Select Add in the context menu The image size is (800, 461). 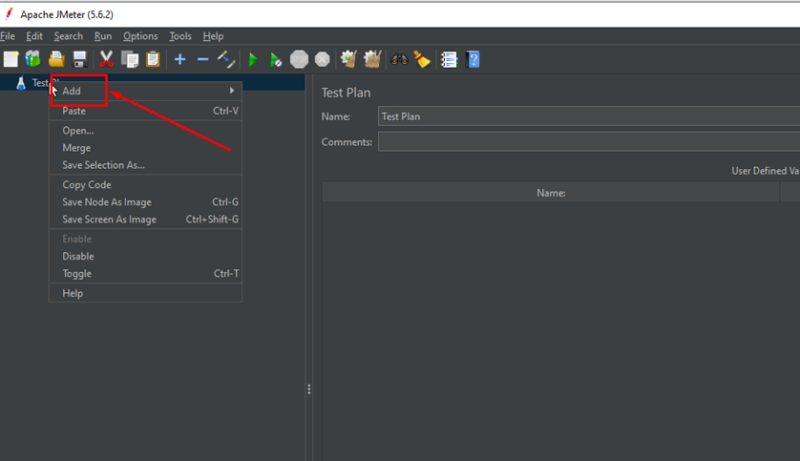coord(145,91)
